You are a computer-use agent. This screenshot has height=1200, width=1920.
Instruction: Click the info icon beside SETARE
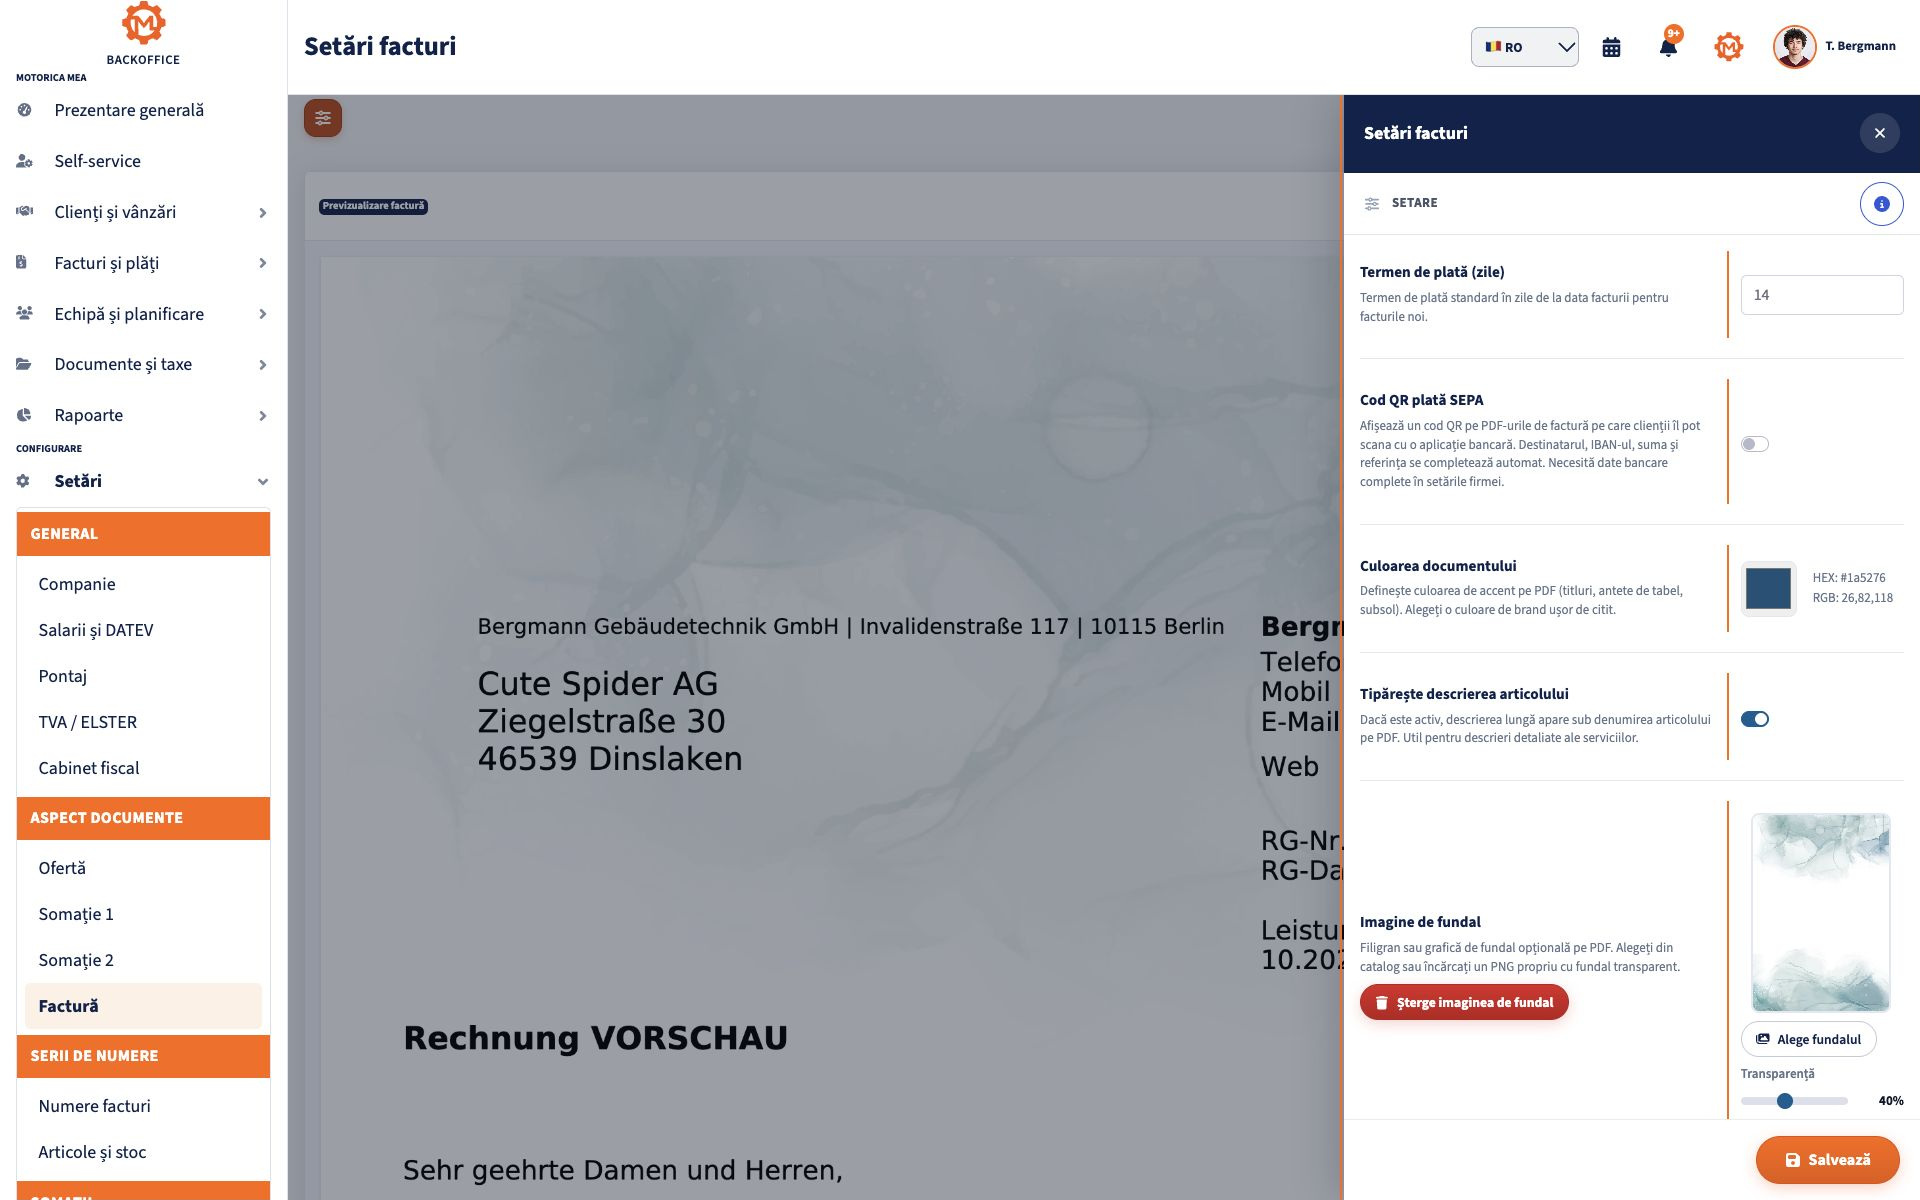click(1881, 204)
